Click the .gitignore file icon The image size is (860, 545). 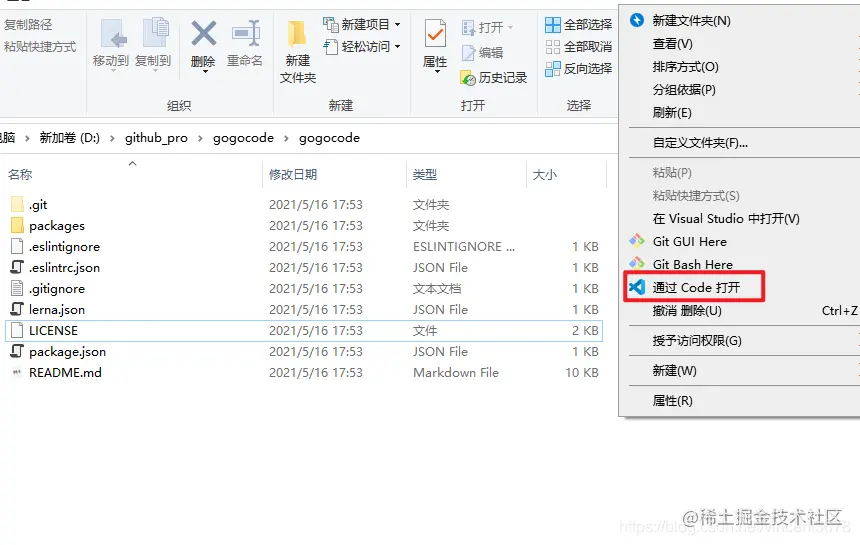click(x=18, y=288)
